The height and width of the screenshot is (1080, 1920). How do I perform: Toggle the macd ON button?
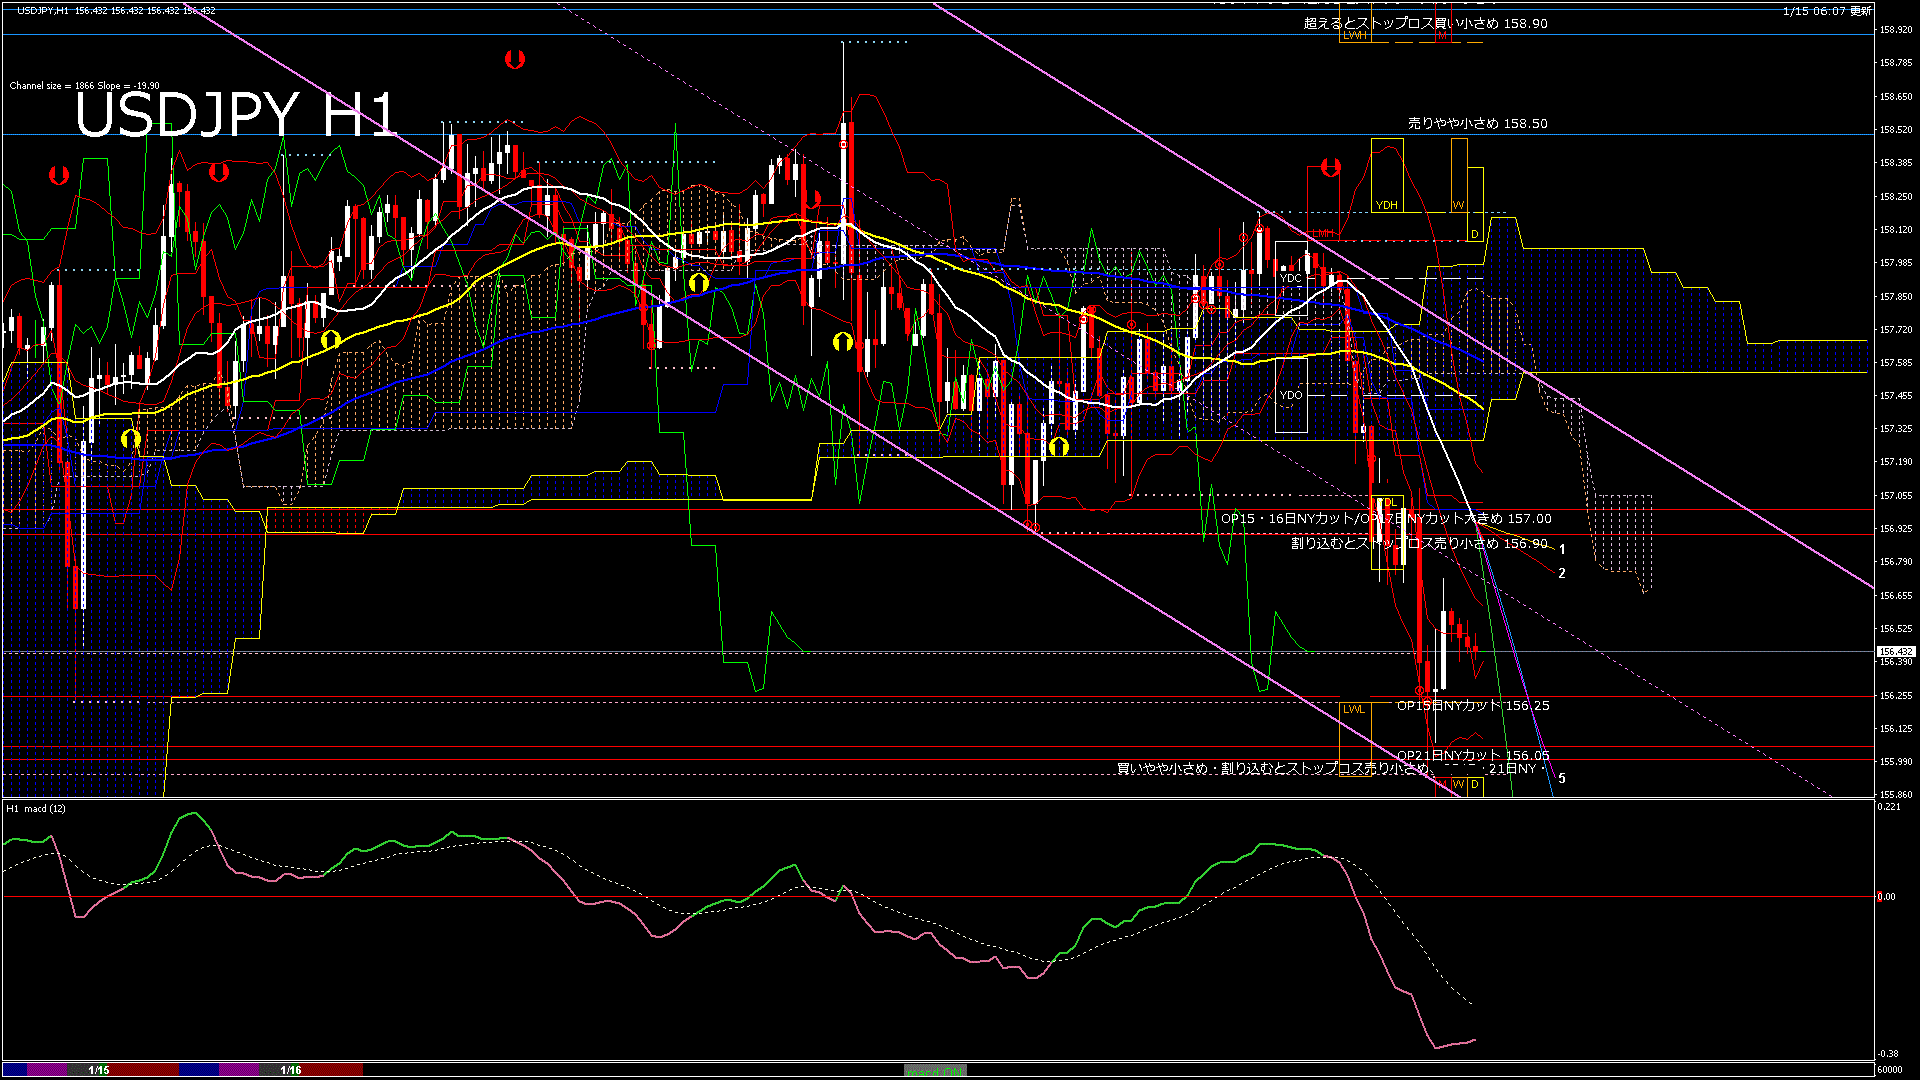tap(935, 1070)
